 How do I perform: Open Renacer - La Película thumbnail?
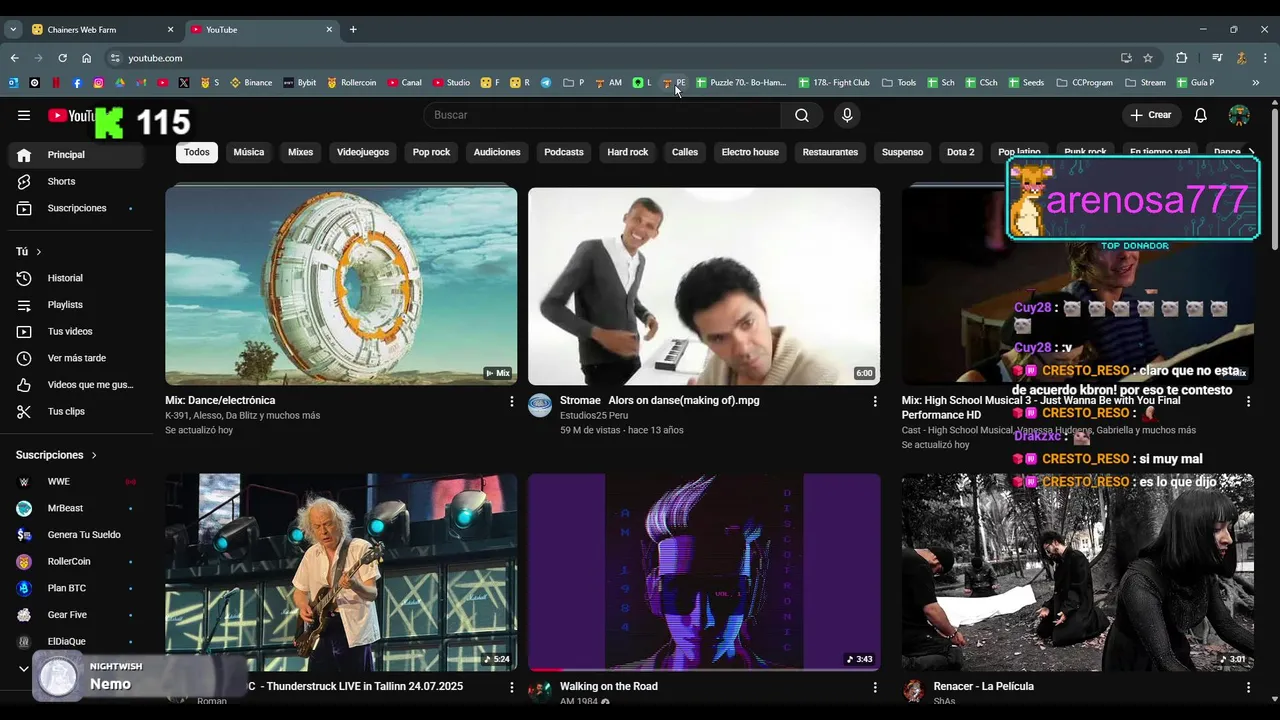pyautogui.click(x=1077, y=572)
